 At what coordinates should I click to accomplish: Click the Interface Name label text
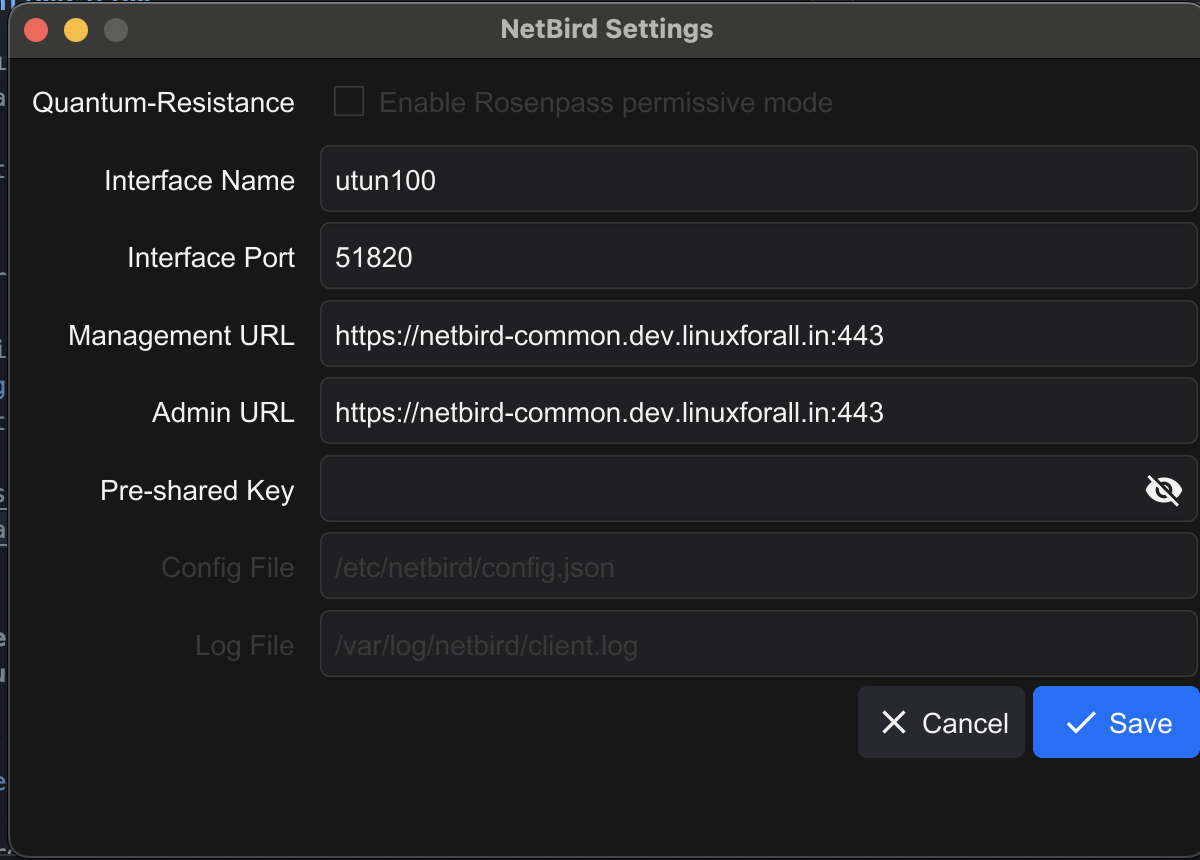[x=199, y=181]
